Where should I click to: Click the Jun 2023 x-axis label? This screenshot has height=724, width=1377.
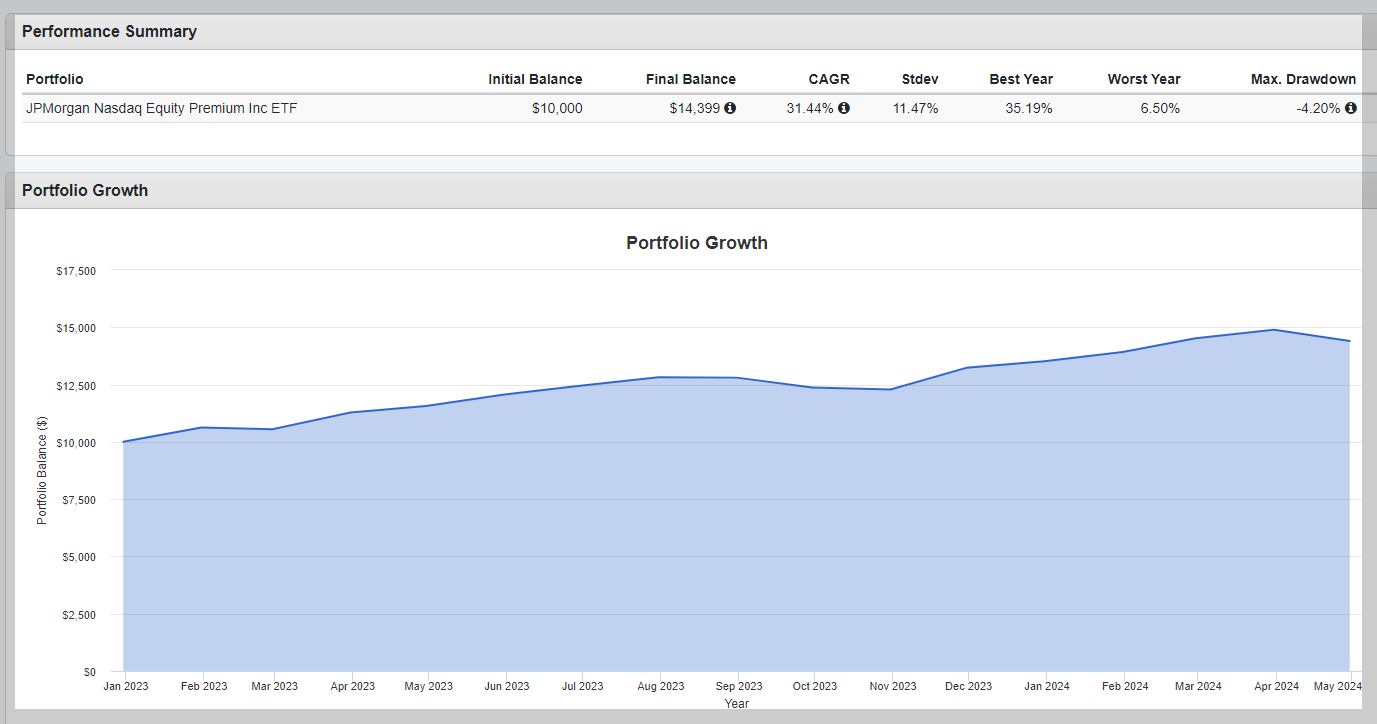coord(506,686)
